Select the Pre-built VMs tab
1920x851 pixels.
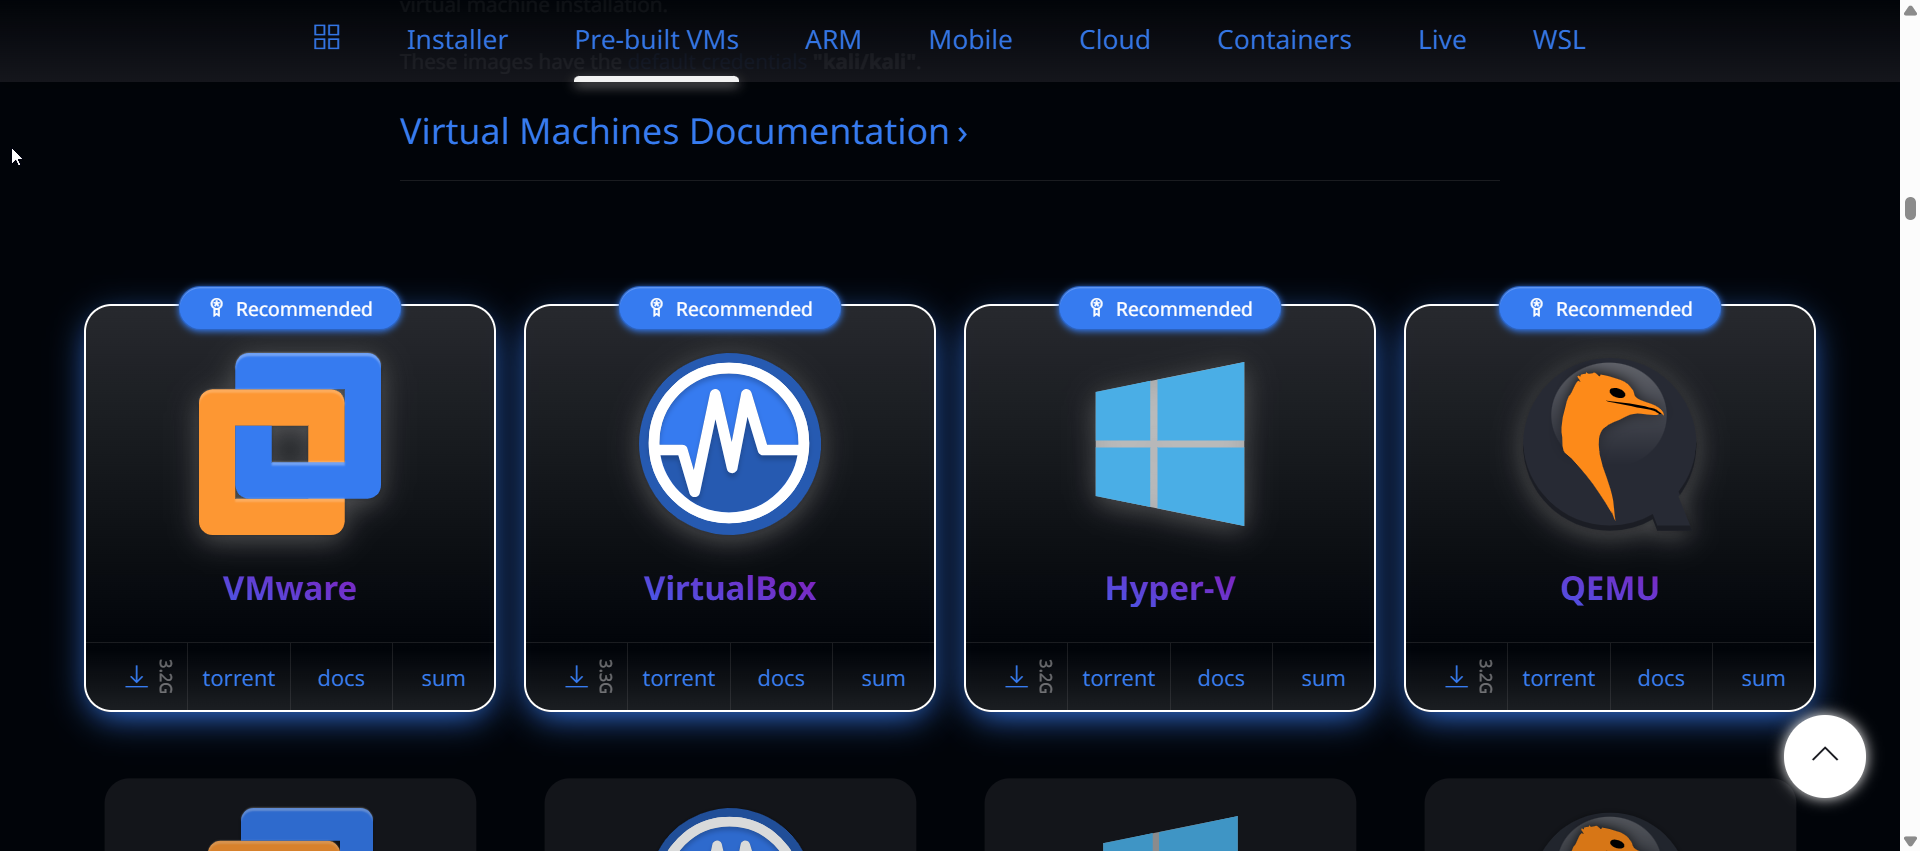click(x=656, y=40)
